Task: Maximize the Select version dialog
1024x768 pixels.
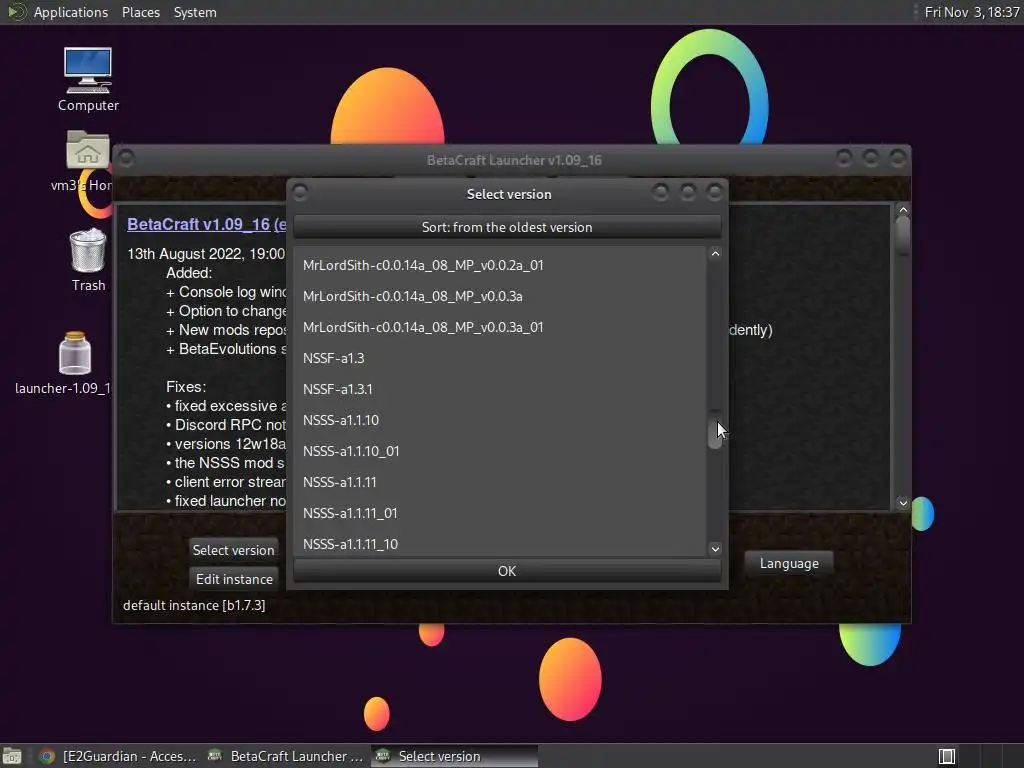Action: pyautogui.click(x=688, y=192)
